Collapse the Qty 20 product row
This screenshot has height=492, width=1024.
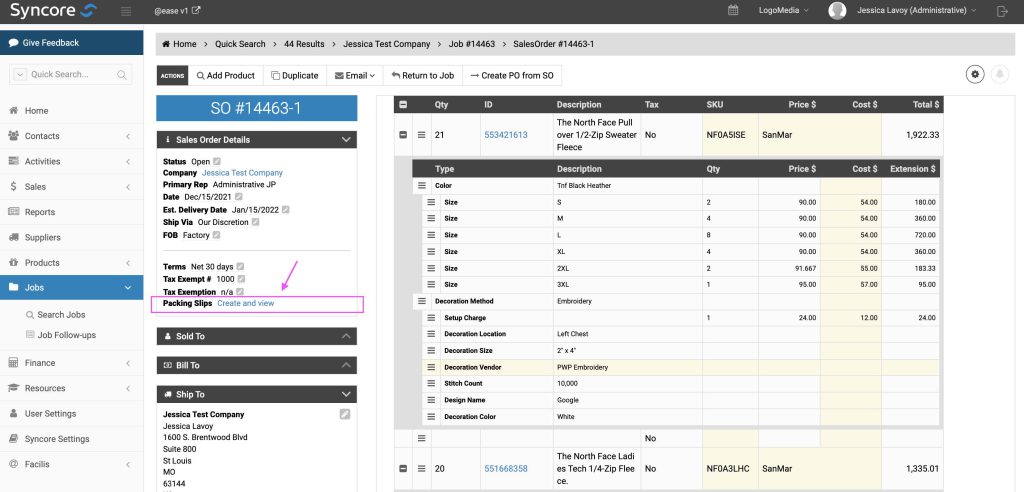click(403, 468)
